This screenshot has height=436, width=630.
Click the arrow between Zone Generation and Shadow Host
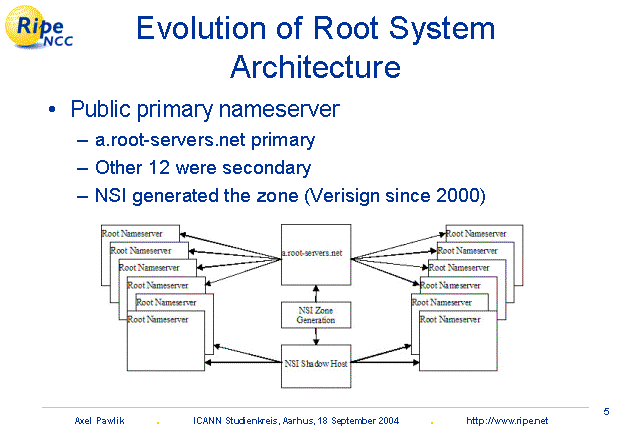click(x=315, y=337)
